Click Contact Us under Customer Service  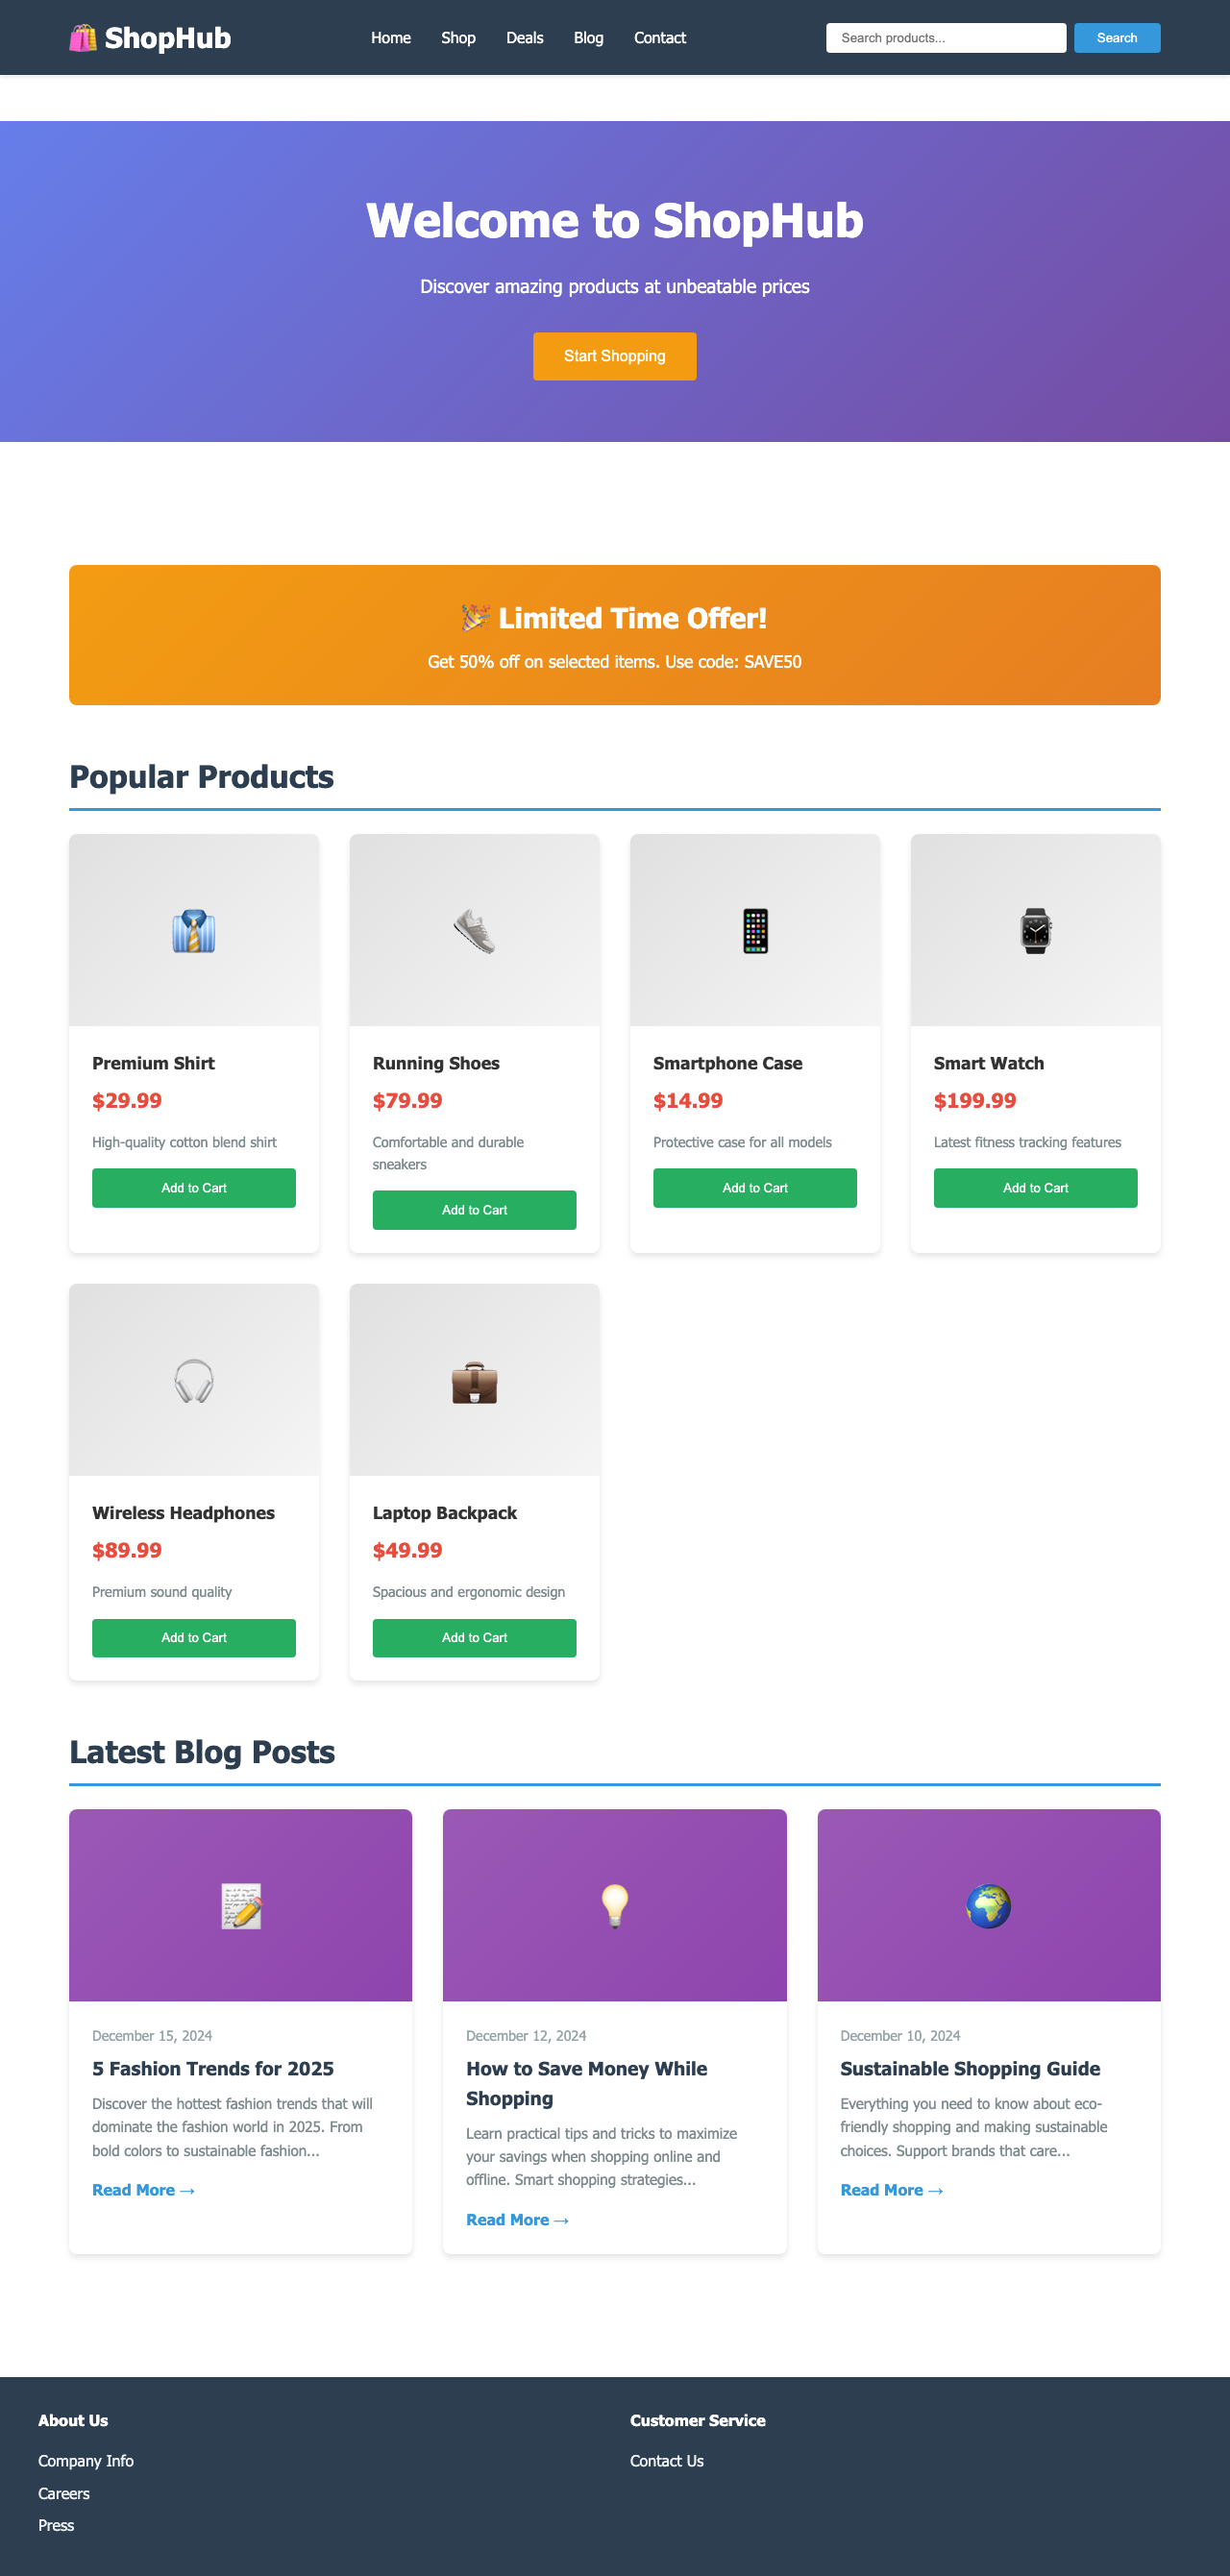(666, 2461)
